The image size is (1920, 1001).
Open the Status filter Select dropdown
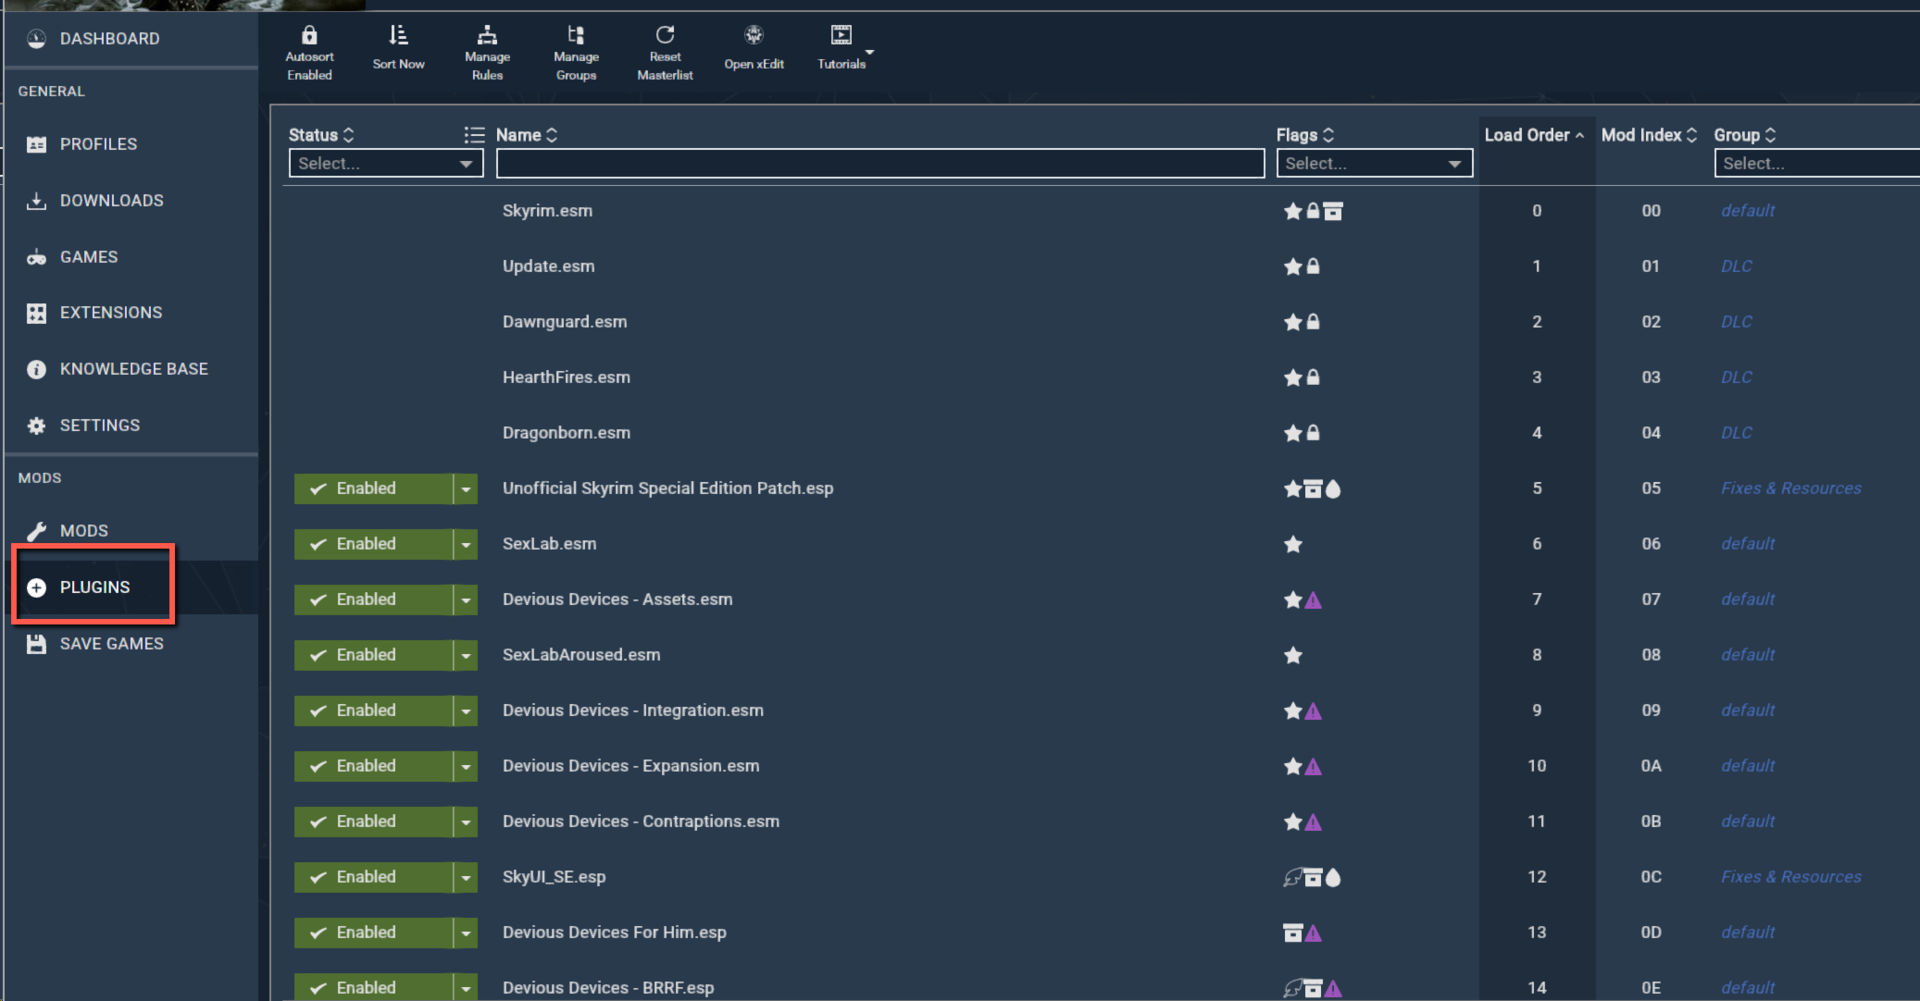[x=386, y=163]
